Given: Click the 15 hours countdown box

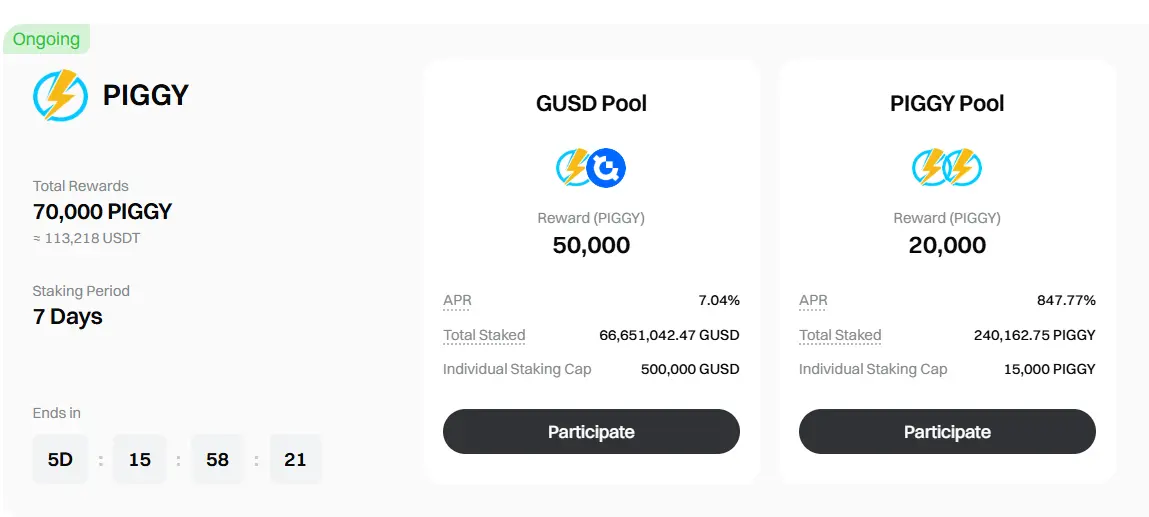Looking at the screenshot, I should tap(139, 460).
